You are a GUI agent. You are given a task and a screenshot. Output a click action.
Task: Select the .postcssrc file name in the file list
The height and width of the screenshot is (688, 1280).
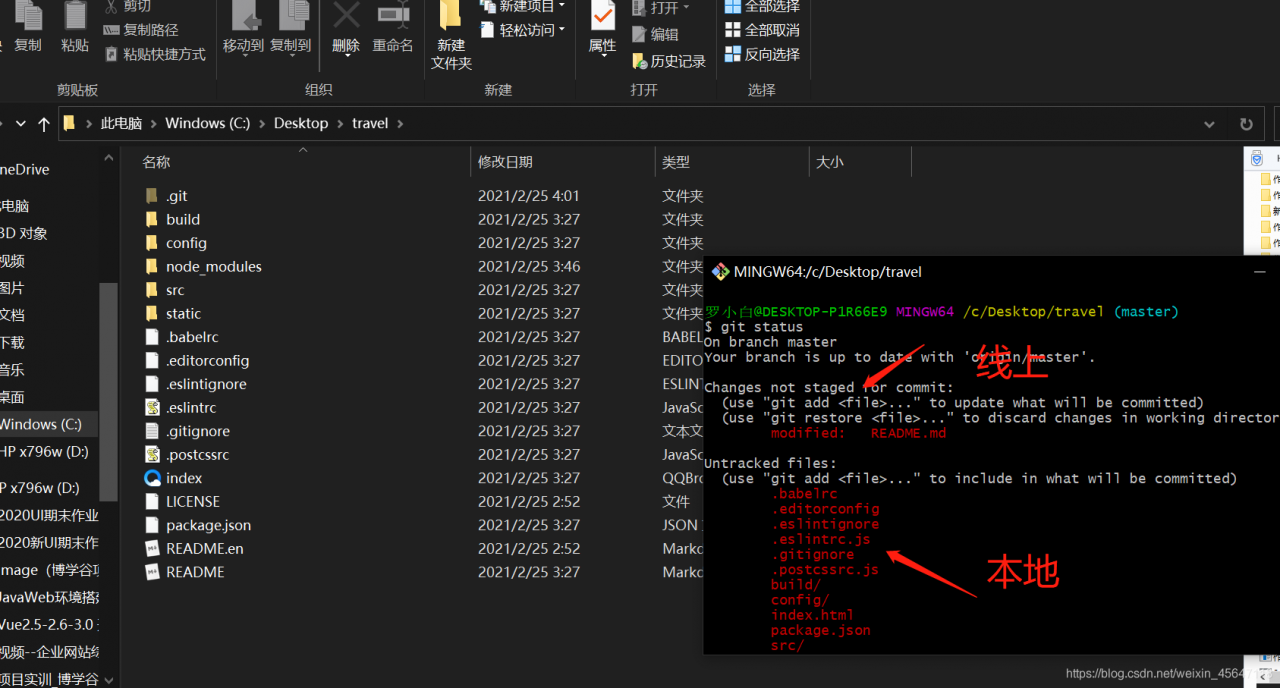click(x=198, y=455)
